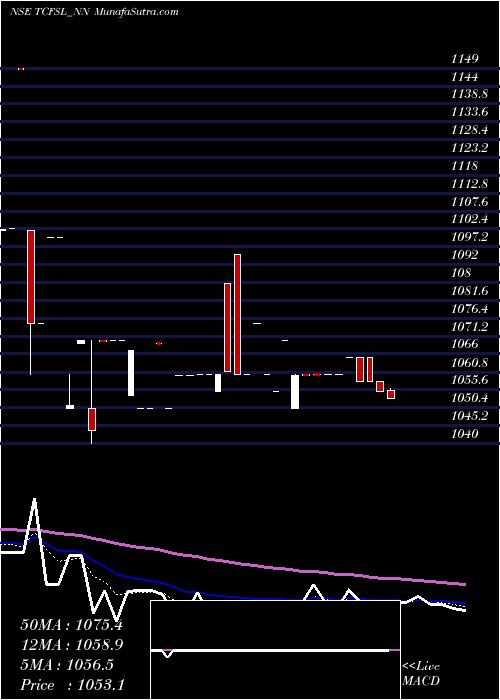Click the 1055.6 price axis label

click(x=469, y=379)
